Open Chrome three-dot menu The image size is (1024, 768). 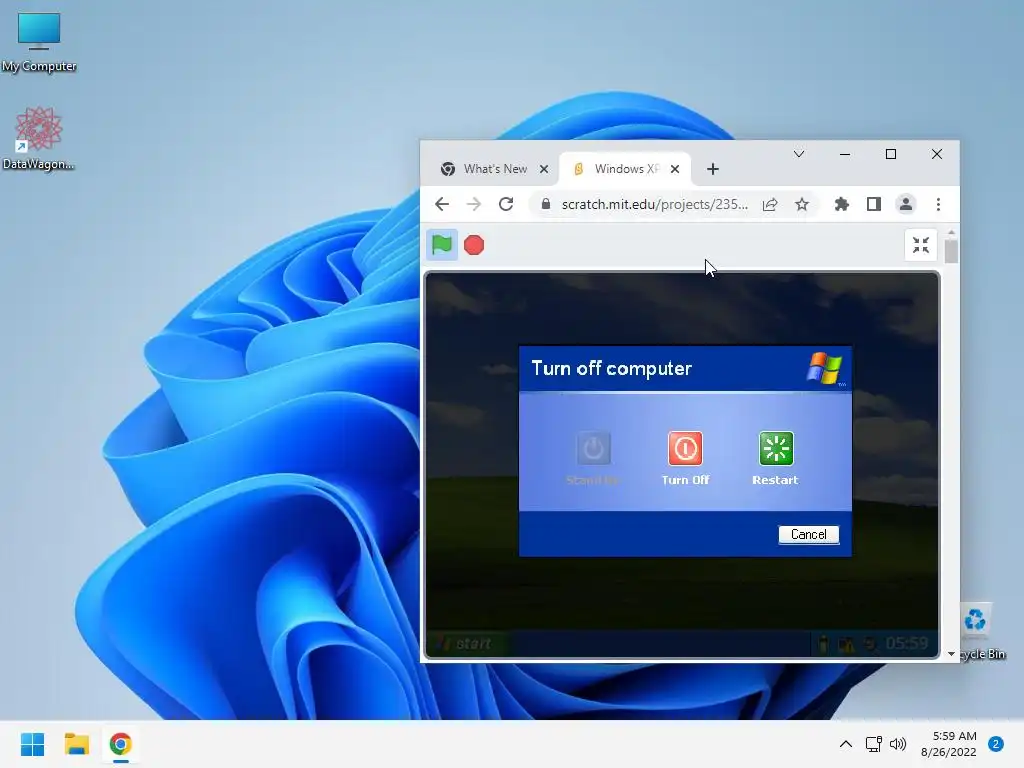938,204
